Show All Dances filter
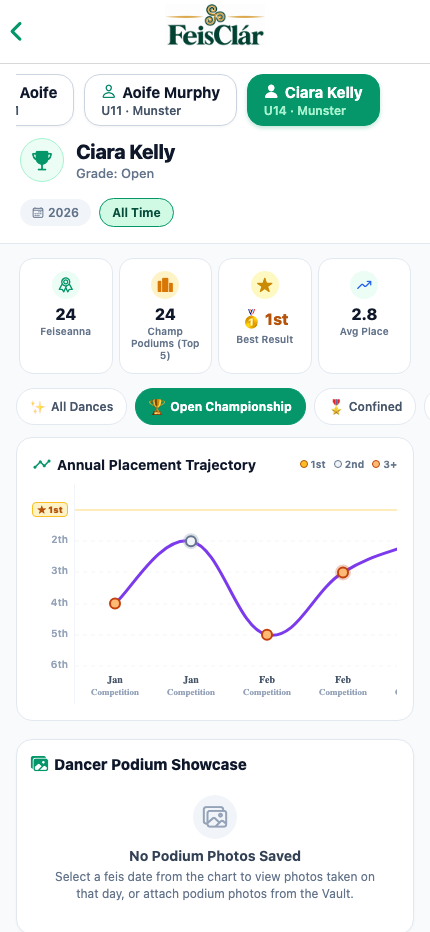The width and height of the screenshot is (430, 932). 71,407
